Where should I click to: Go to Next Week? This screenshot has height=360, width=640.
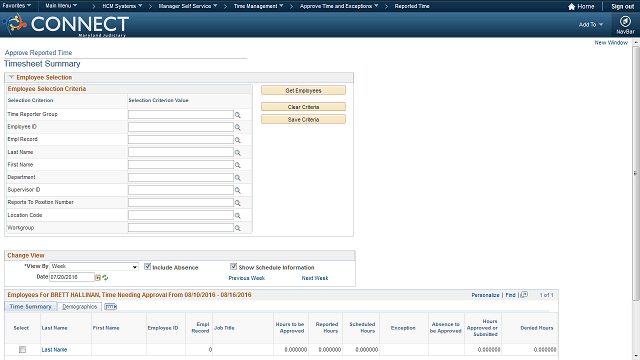pos(315,278)
